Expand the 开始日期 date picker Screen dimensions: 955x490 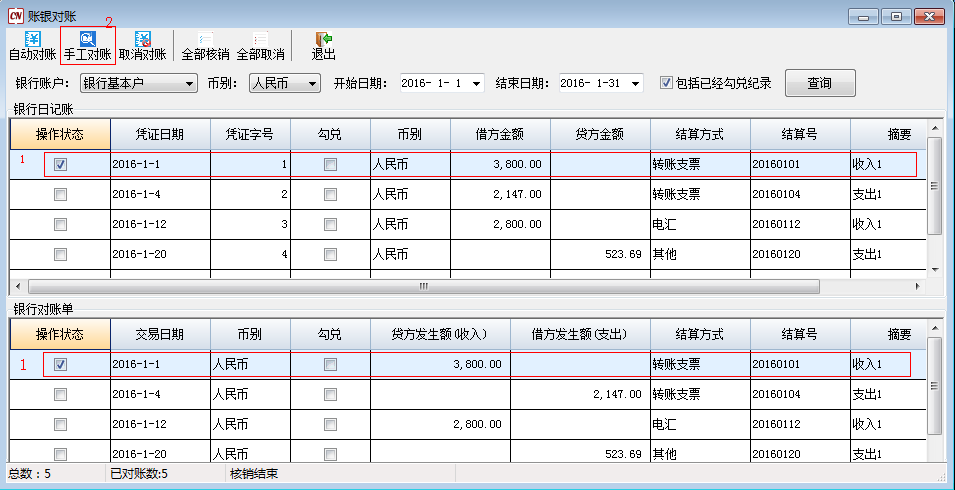tap(475, 84)
